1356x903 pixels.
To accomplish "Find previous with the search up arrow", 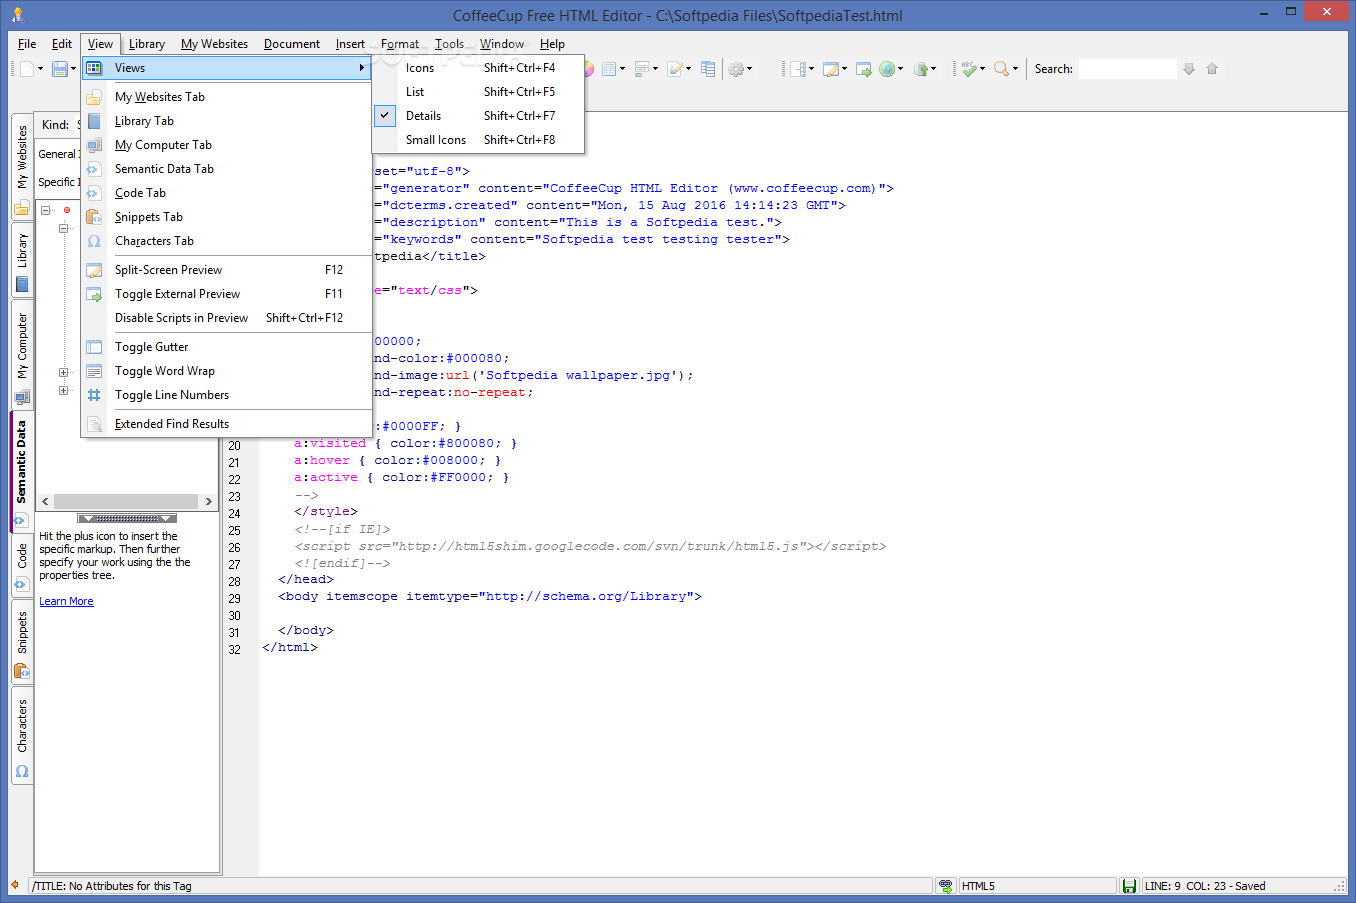I will tap(1212, 69).
